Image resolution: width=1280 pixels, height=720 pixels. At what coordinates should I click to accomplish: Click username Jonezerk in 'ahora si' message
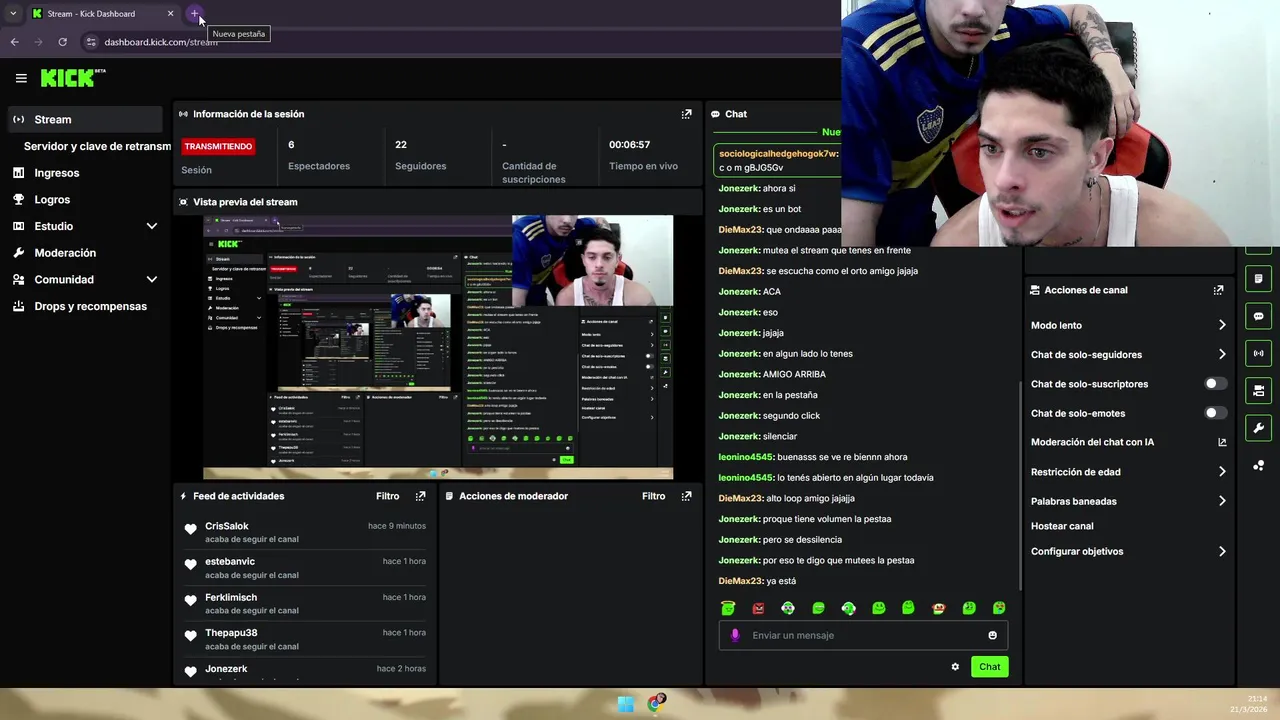[739, 188]
